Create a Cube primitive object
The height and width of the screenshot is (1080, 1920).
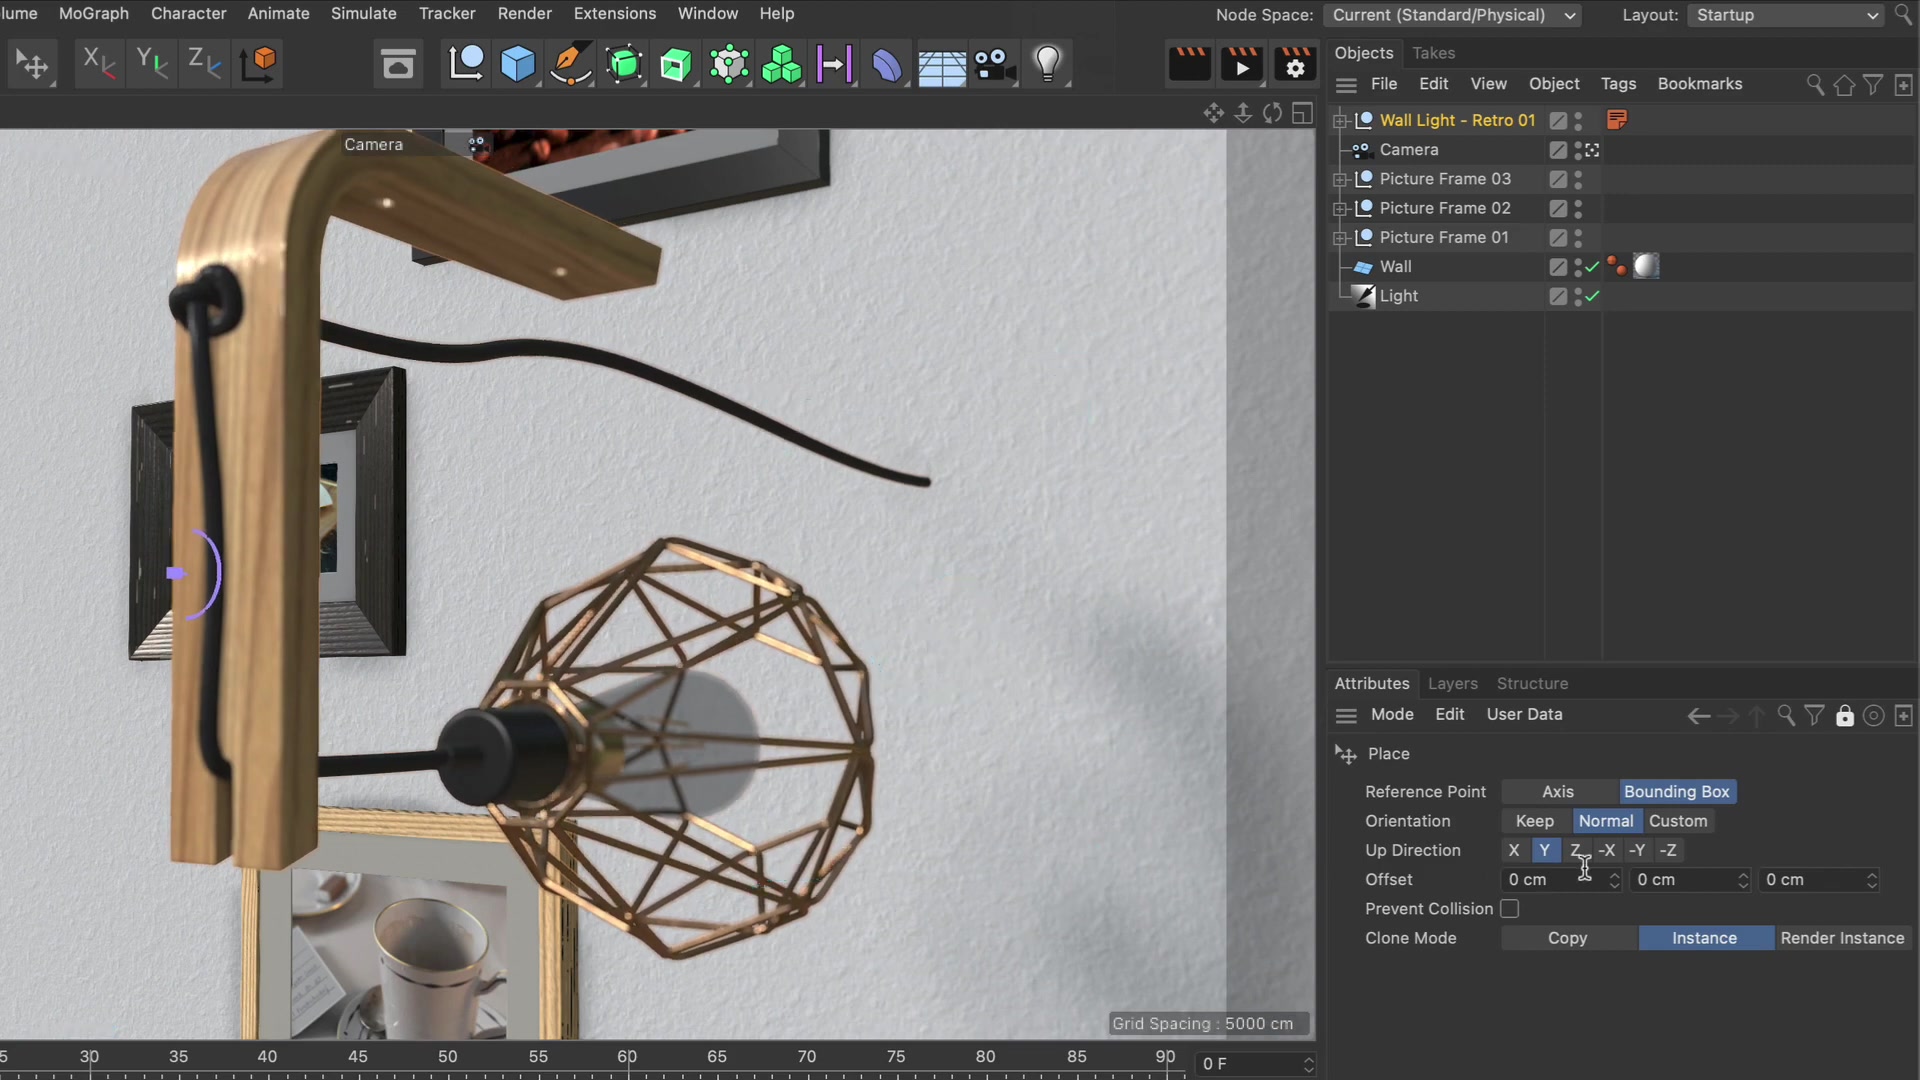(517, 64)
